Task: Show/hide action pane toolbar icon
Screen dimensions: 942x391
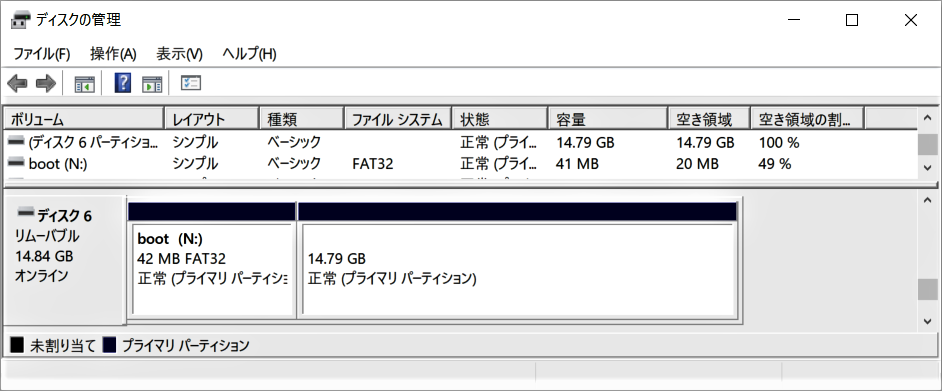Action: coord(152,84)
